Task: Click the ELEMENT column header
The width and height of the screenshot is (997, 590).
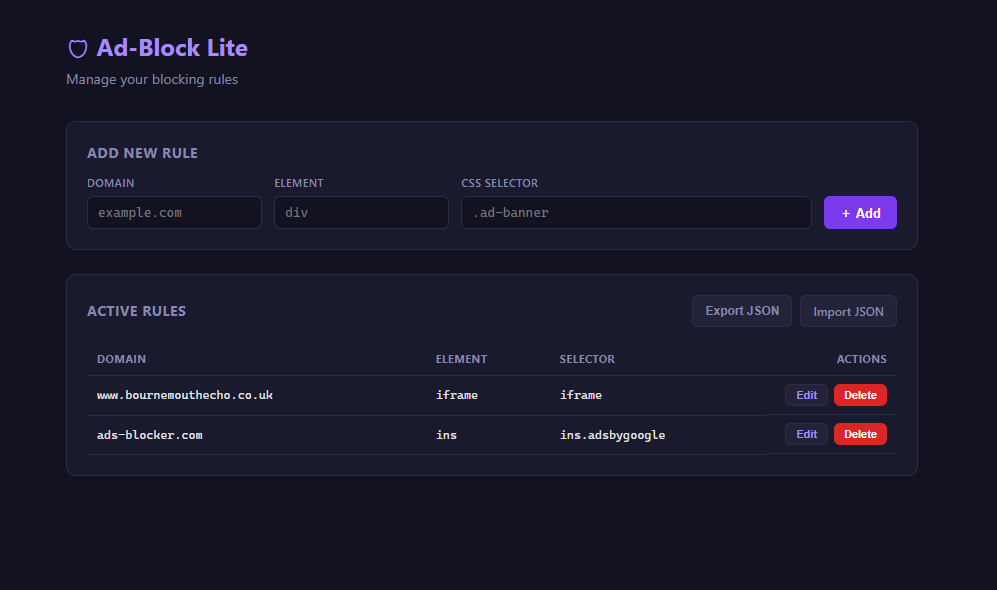Action: 461,358
